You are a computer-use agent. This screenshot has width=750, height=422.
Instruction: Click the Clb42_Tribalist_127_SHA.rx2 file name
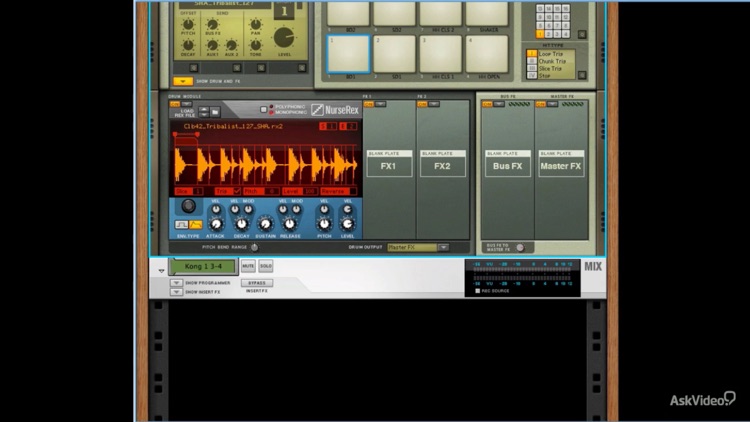(233, 126)
